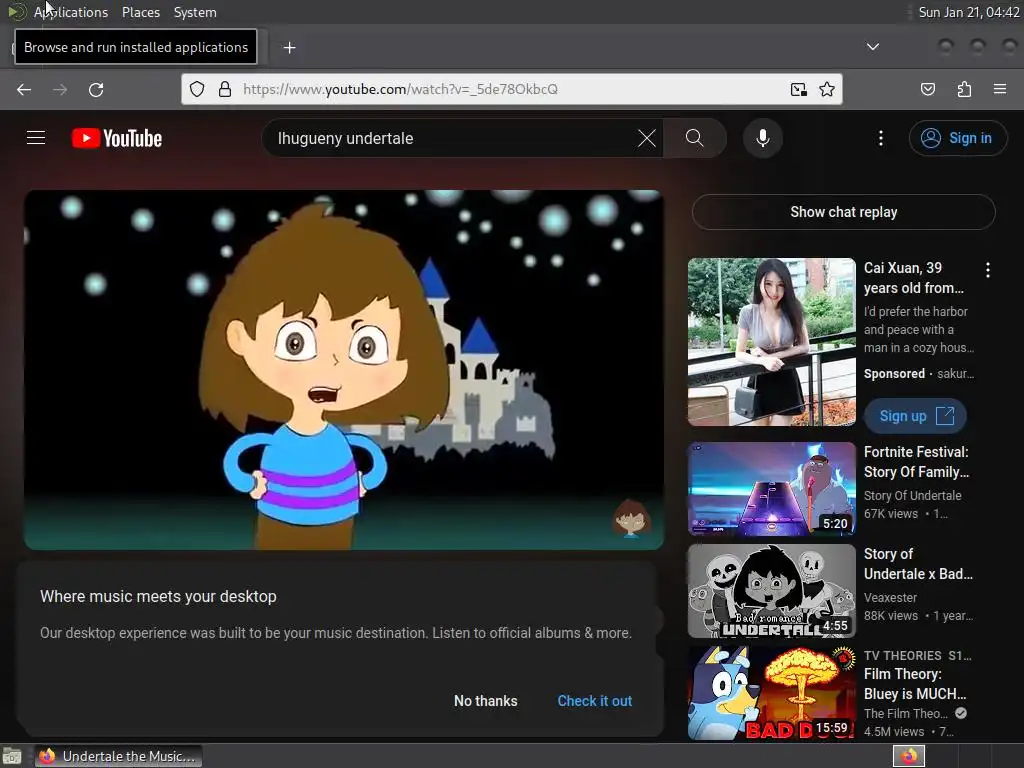1024x768 pixels.
Task: Click the video player to pause
Action: coord(344,370)
